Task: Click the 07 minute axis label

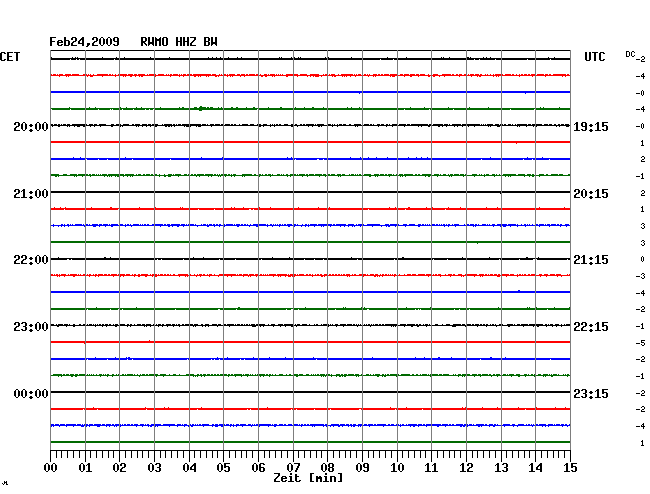Action: click(293, 468)
